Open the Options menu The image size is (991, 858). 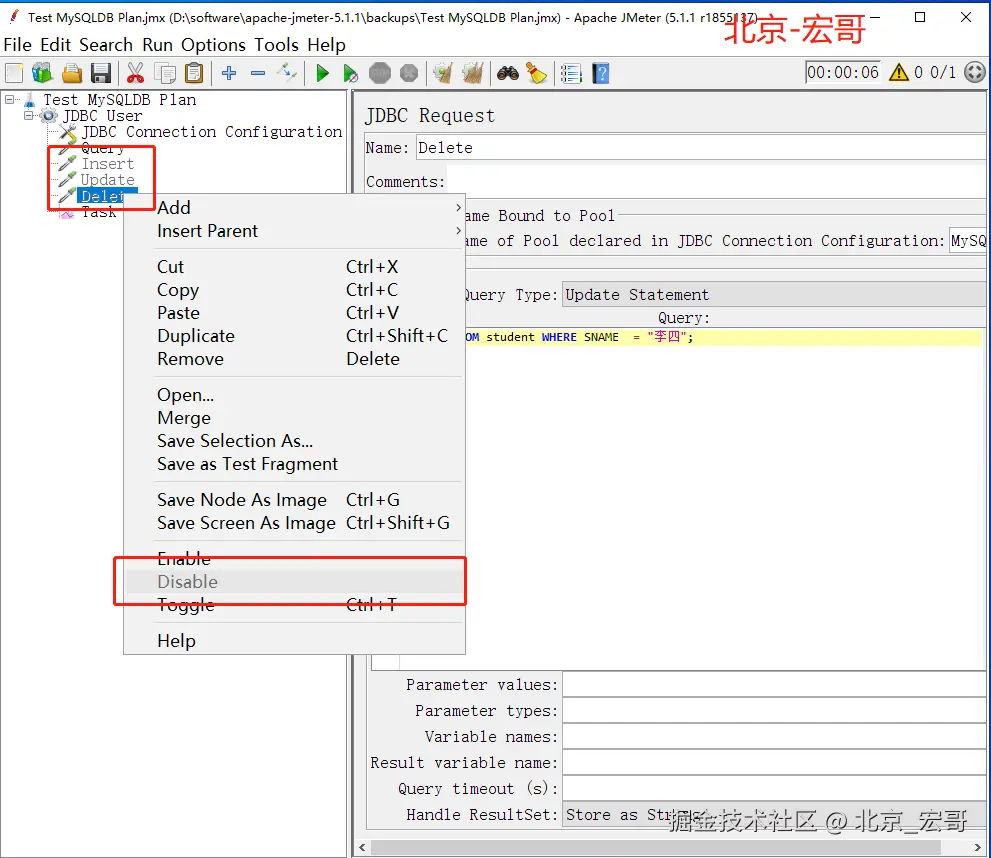click(213, 45)
